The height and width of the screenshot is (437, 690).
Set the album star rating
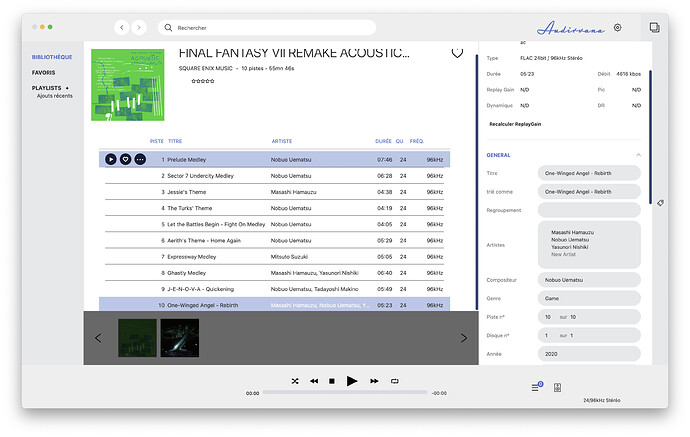(x=203, y=81)
